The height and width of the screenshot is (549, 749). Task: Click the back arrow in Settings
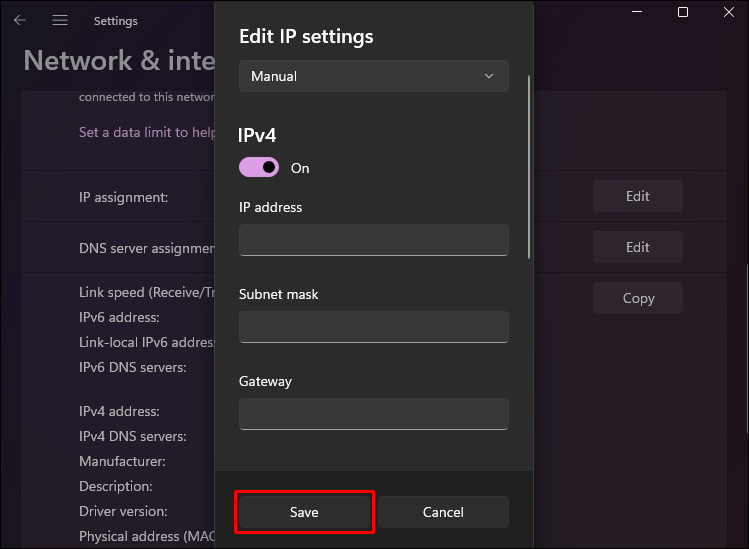20,20
